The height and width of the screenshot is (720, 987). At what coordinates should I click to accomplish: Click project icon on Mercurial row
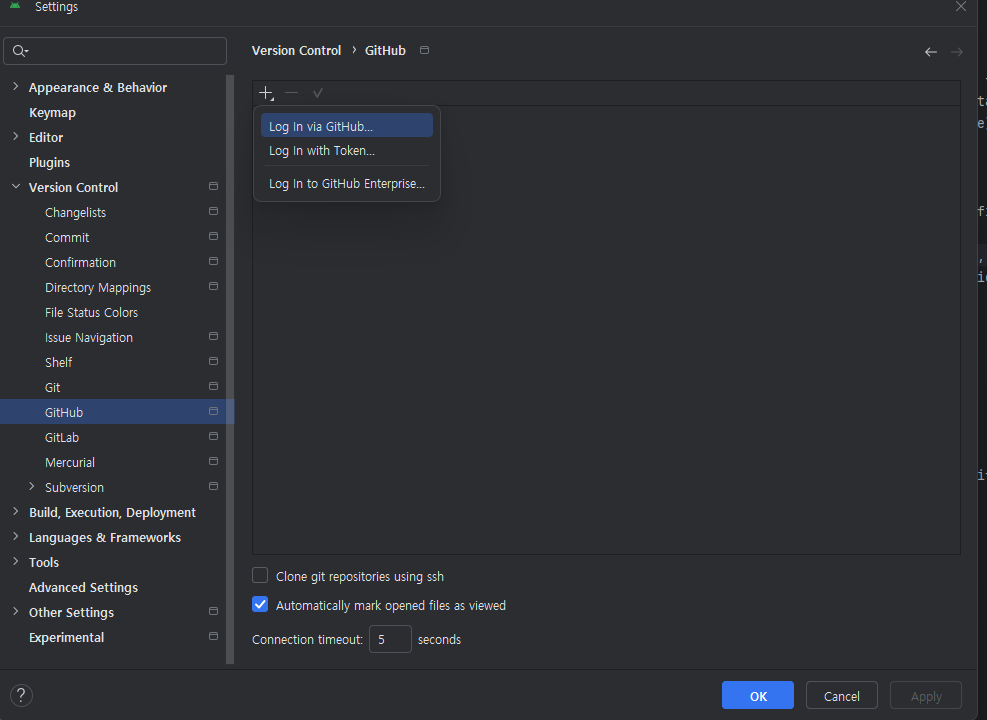coord(213,461)
